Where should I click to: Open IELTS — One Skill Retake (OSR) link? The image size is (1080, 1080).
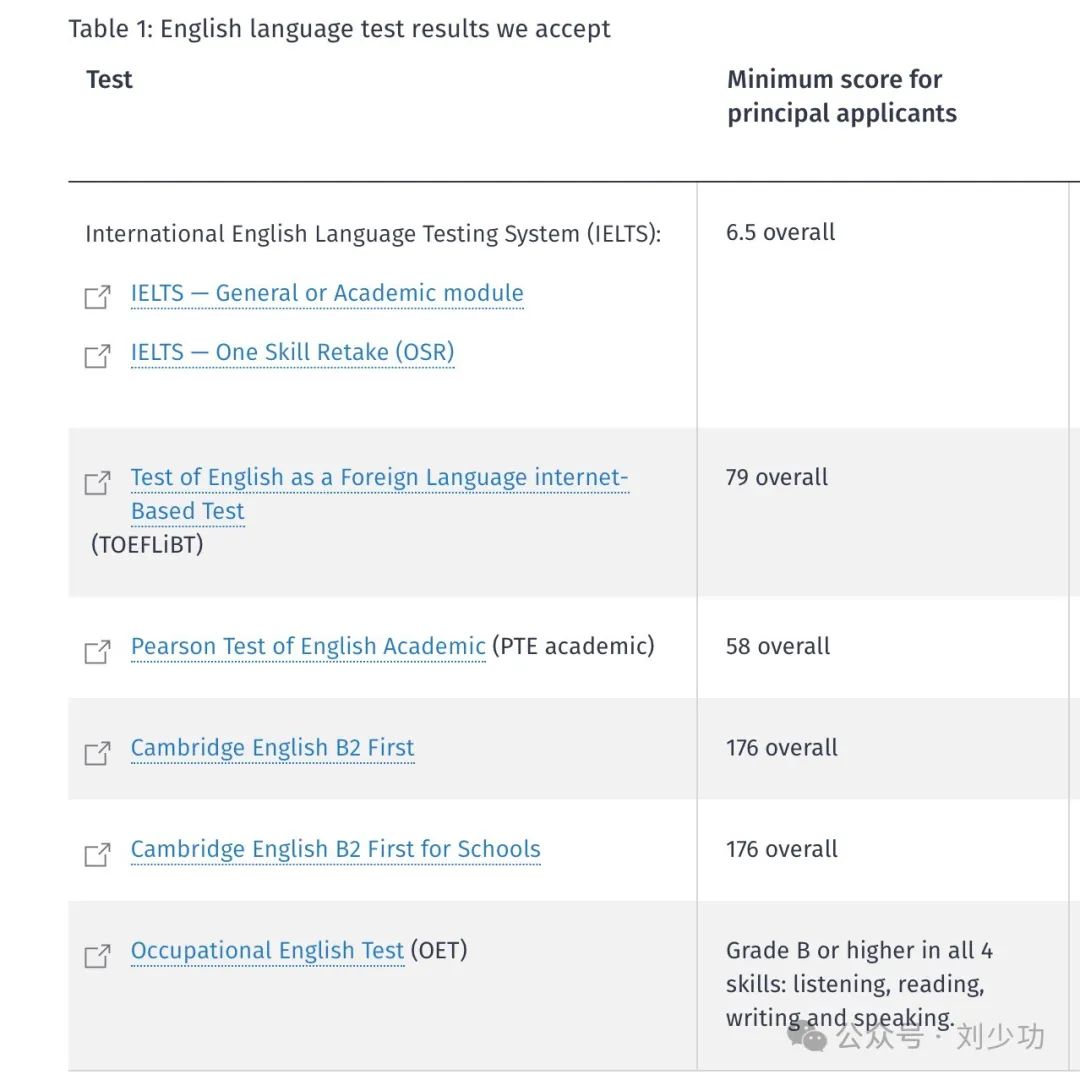click(x=292, y=352)
